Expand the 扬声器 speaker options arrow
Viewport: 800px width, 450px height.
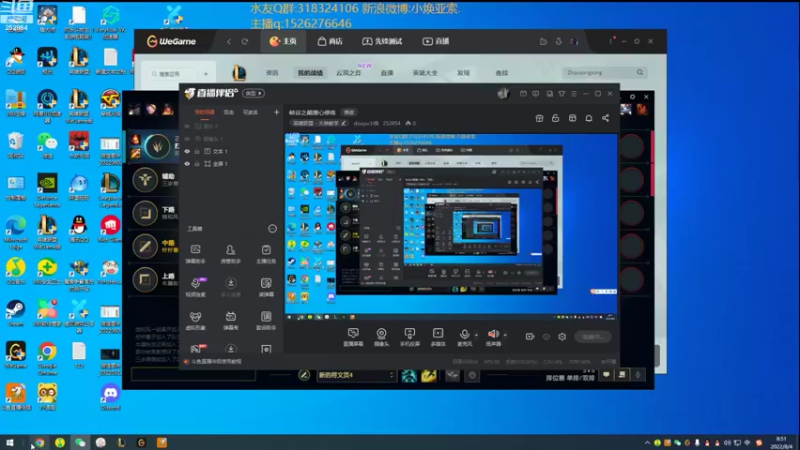(x=505, y=335)
